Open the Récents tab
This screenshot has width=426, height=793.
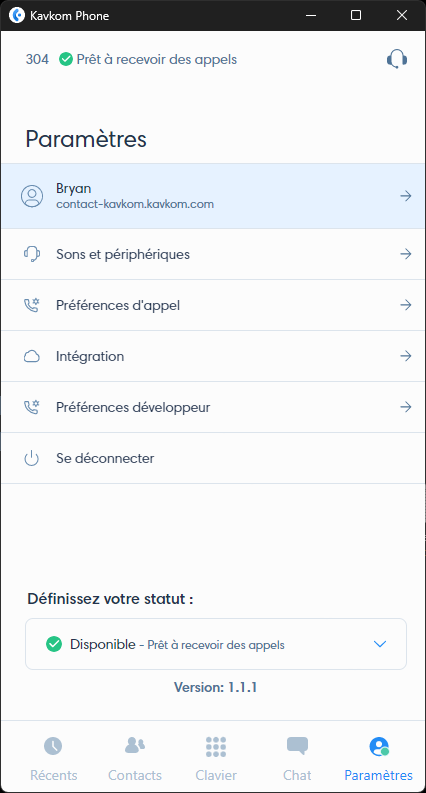pyautogui.click(x=54, y=758)
